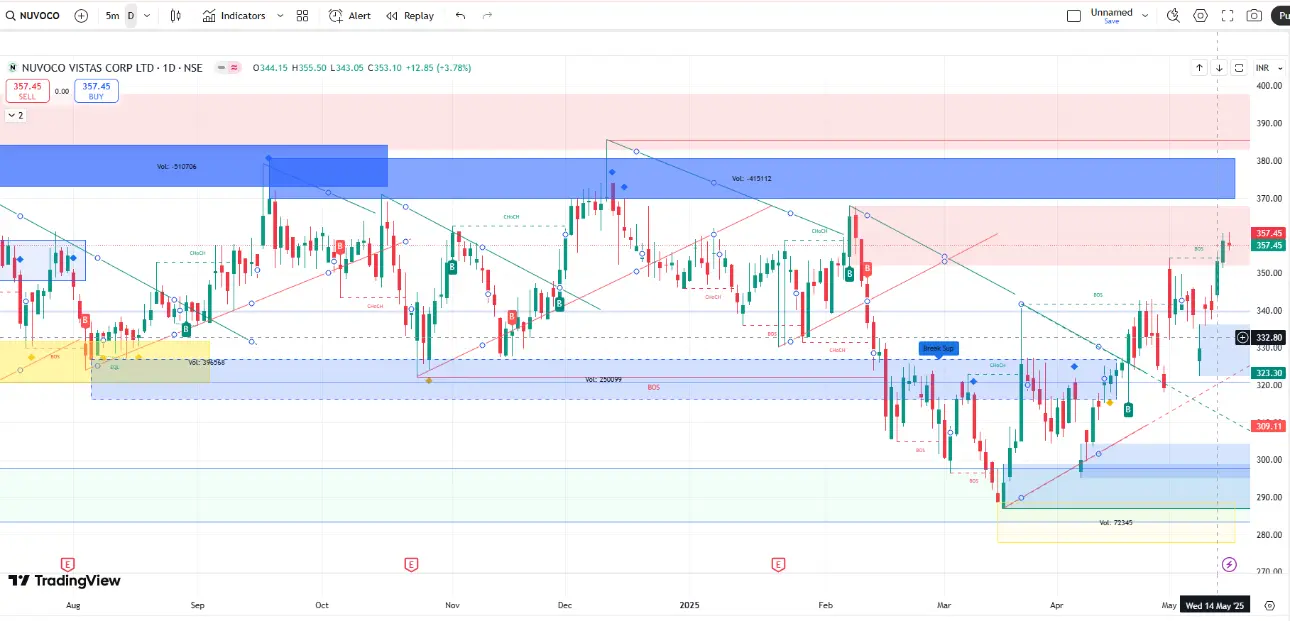Image resolution: width=1290 pixels, height=621 pixels.
Task: Move the pane down with down arrow
Action: pos(1219,68)
